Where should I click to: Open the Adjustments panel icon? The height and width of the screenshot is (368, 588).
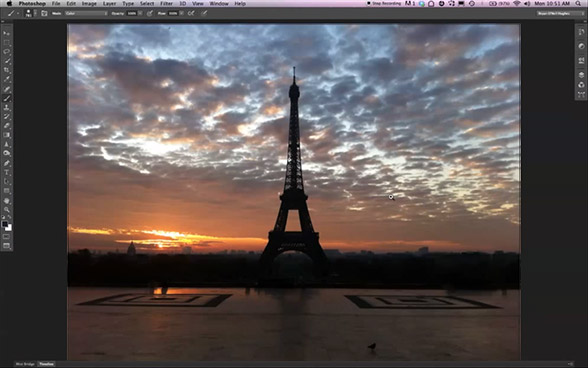[x=581, y=46]
